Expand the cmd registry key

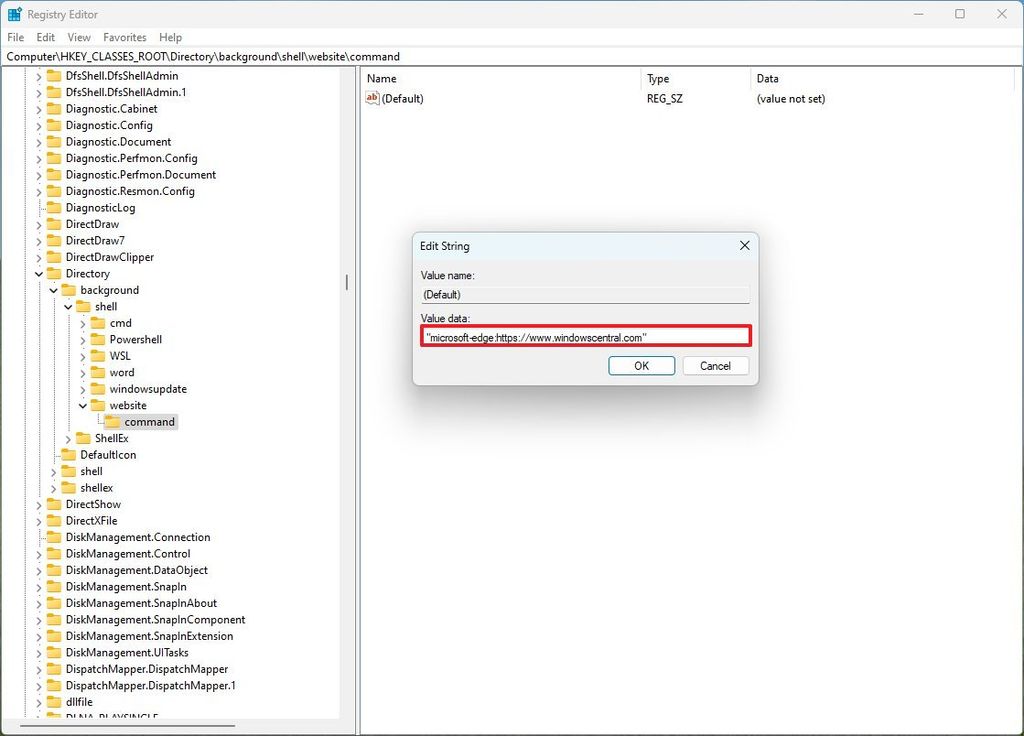pyautogui.click(x=83, y=323)
